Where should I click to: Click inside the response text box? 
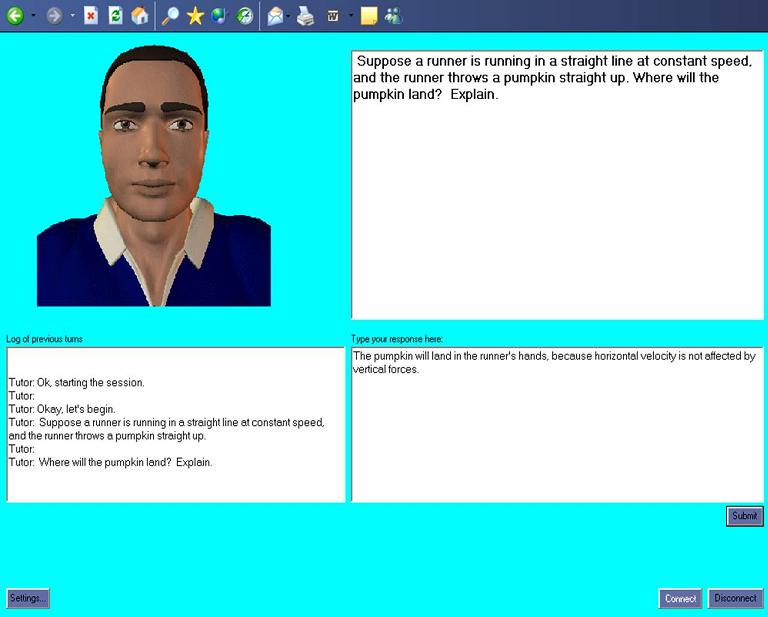[557, 425]
